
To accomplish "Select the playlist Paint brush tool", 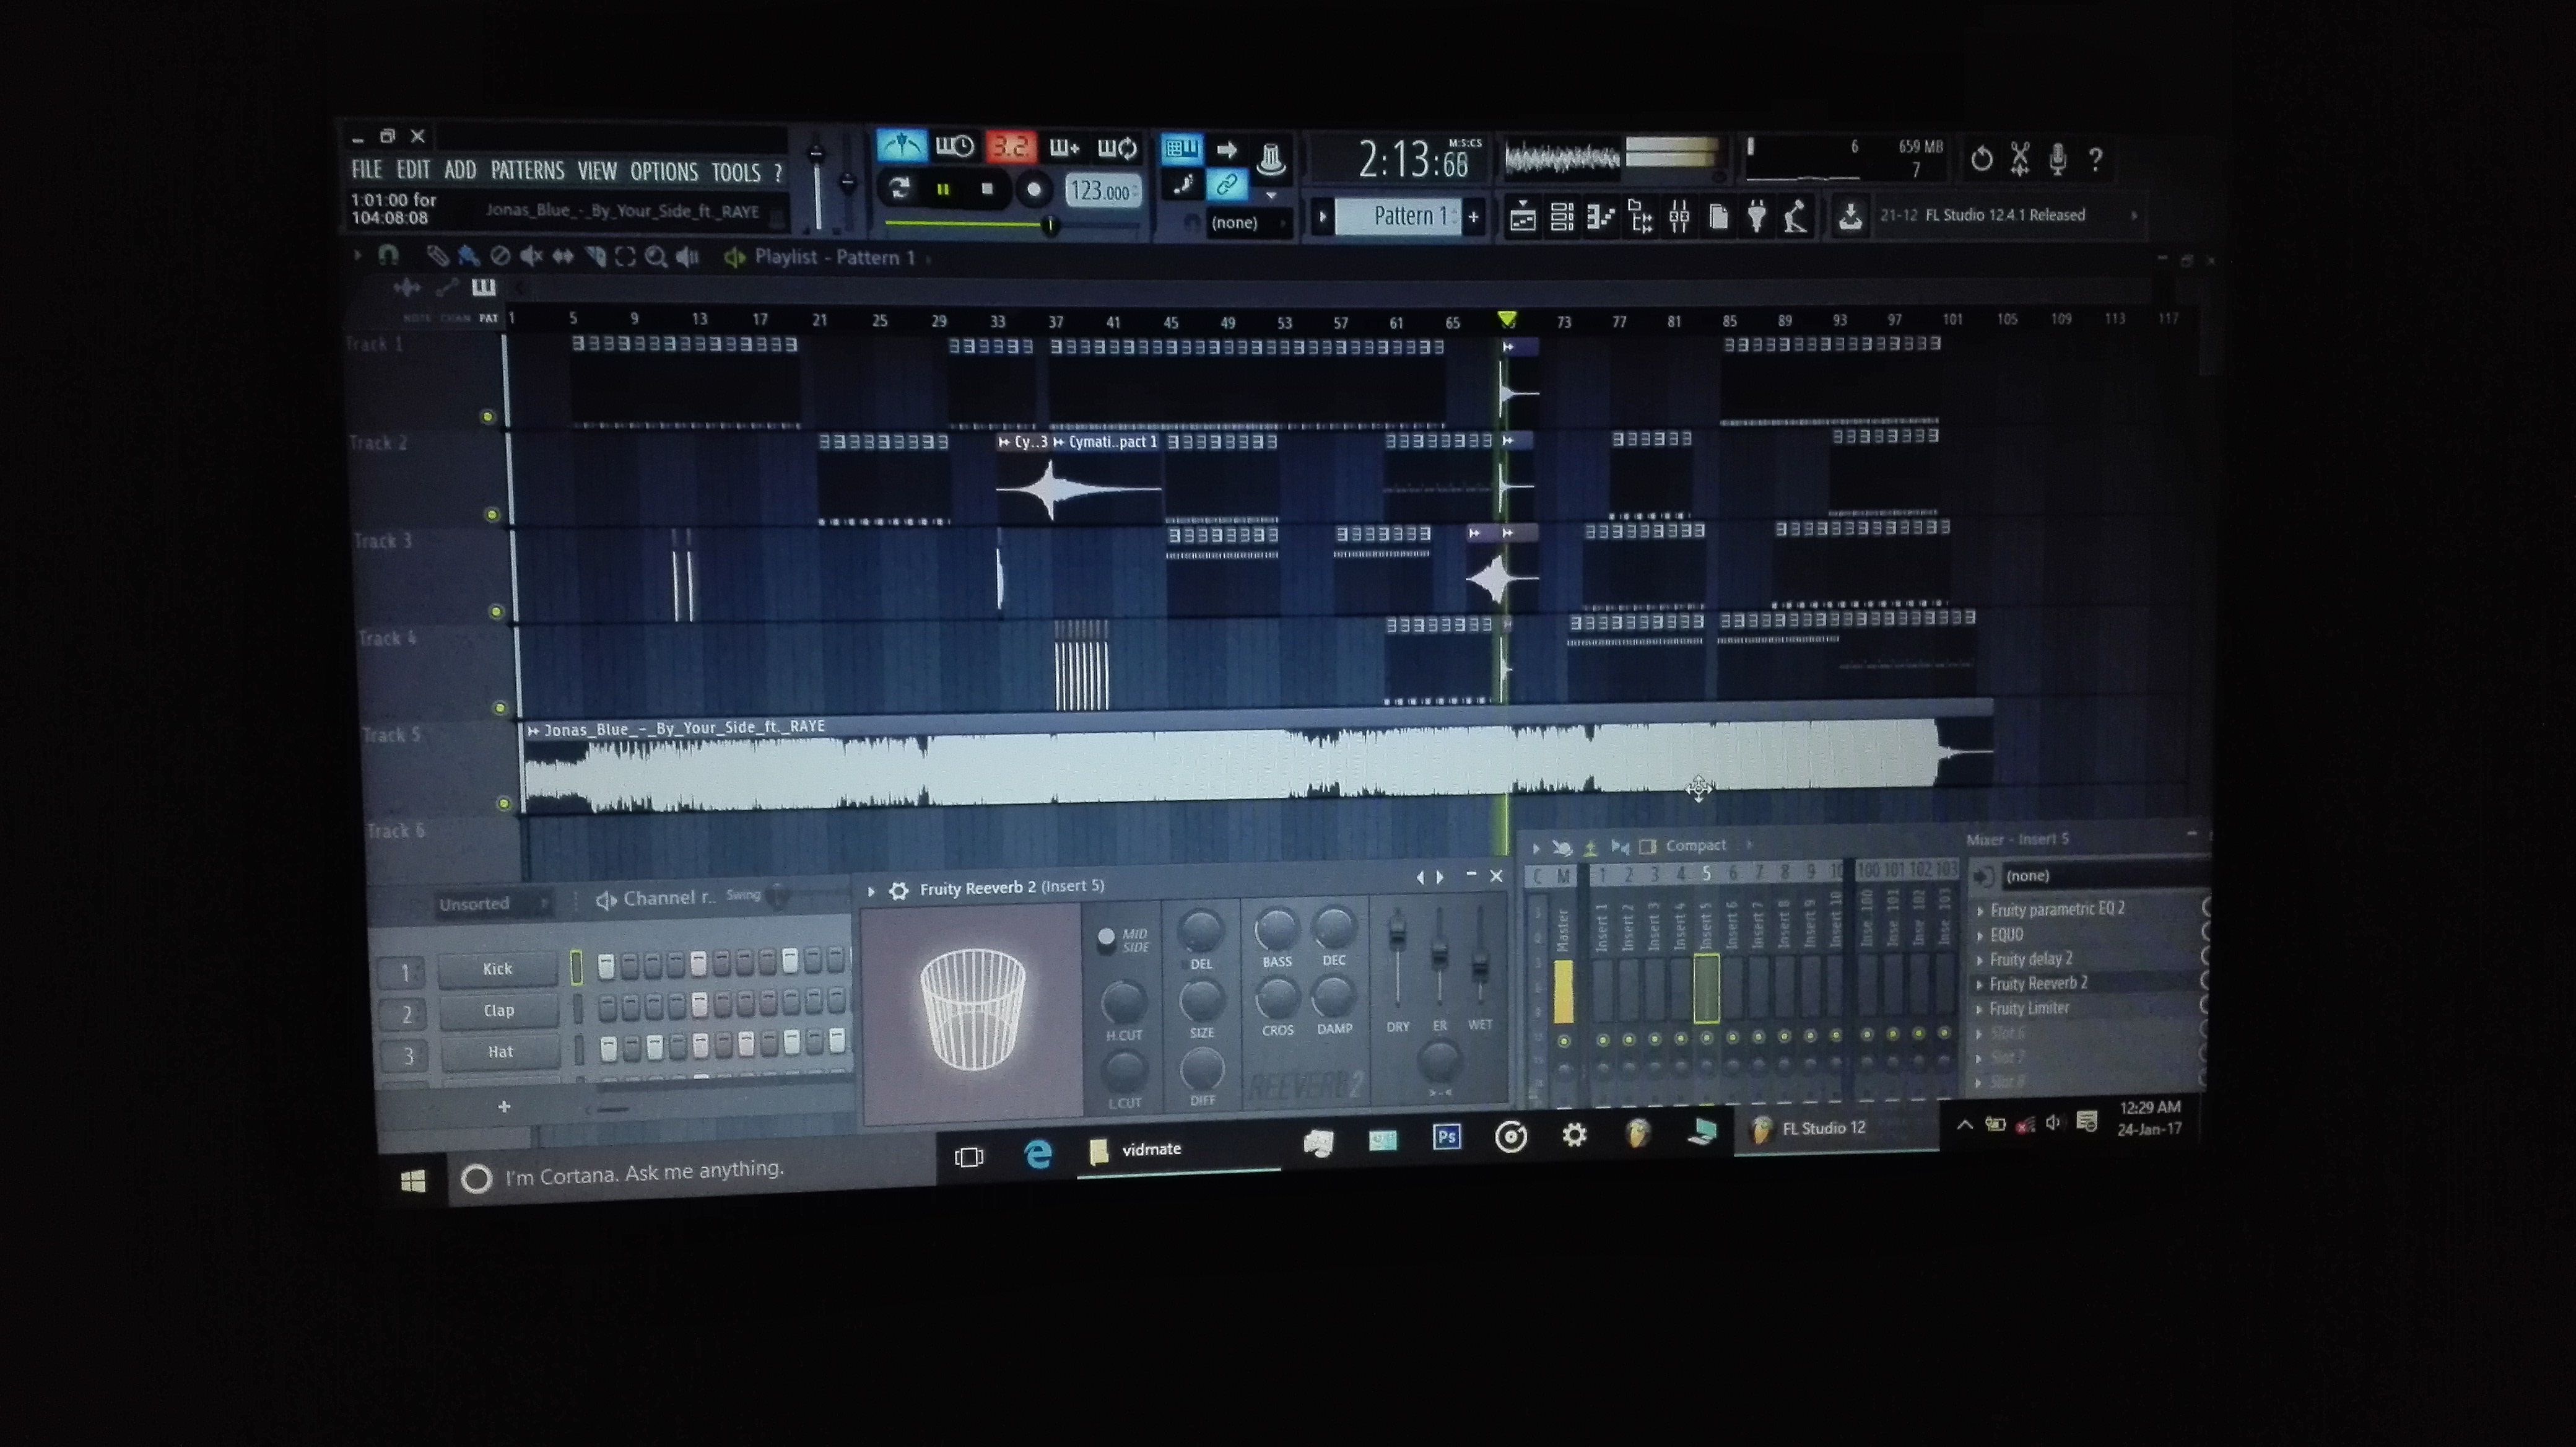I will pyautogui.click(x=468, y=257).
